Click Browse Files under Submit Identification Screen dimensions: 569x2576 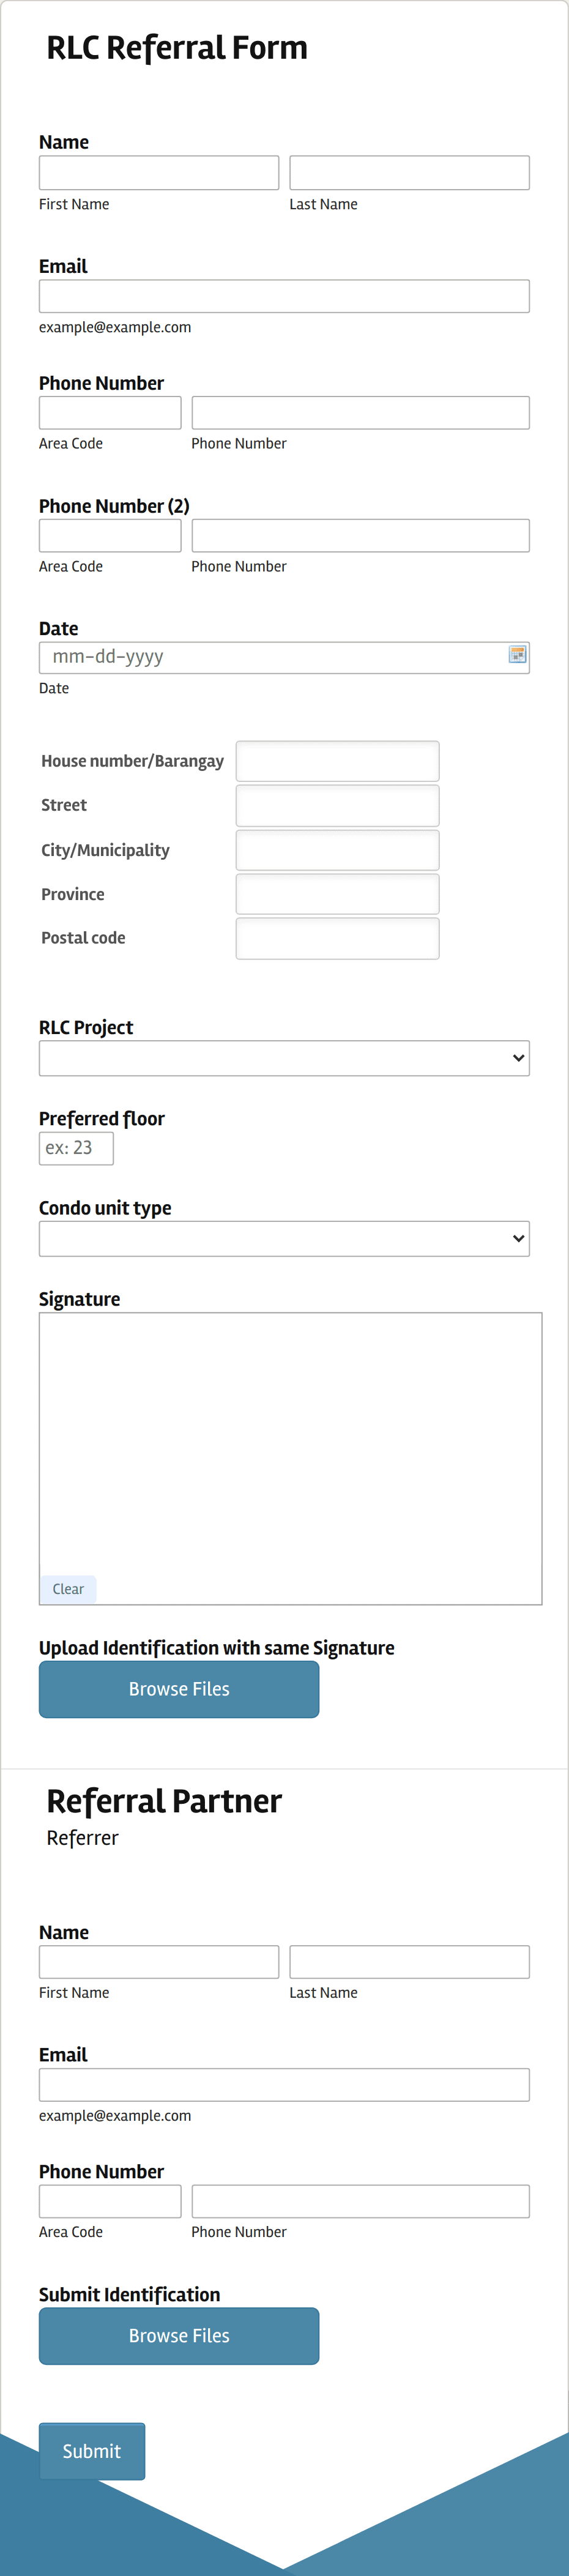coord(179,2335)
